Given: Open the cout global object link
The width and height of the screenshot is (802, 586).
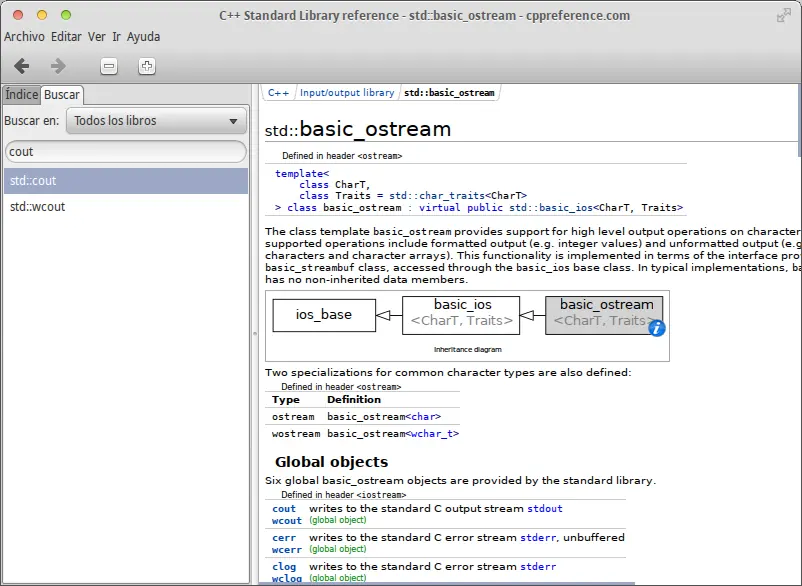Looking at the screenshot, I should pos(284,509).
